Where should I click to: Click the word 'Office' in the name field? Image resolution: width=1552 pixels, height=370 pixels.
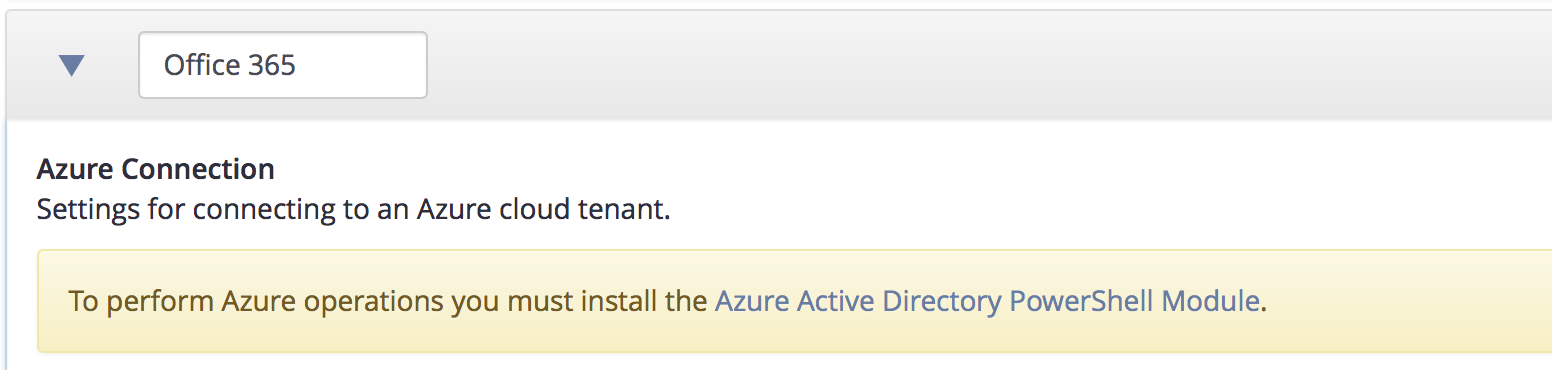[200, 66]
